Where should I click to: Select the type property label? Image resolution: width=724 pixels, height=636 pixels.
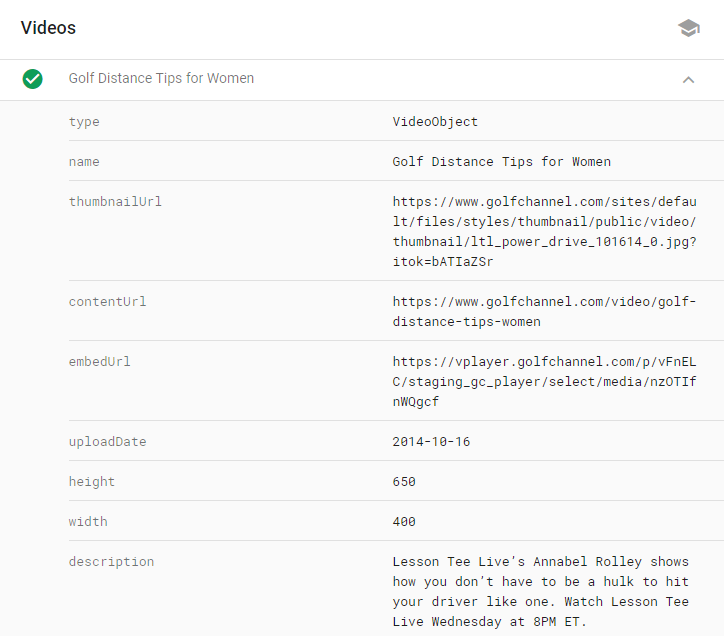click(84, 121)
